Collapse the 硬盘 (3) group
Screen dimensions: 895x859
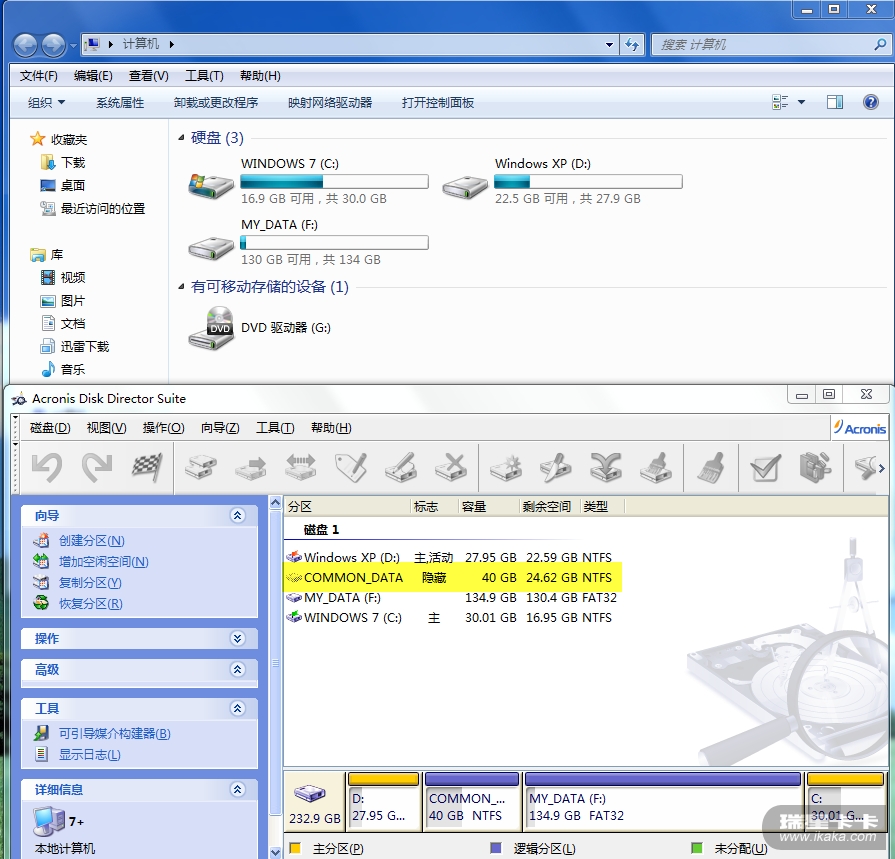pos(181,138)
